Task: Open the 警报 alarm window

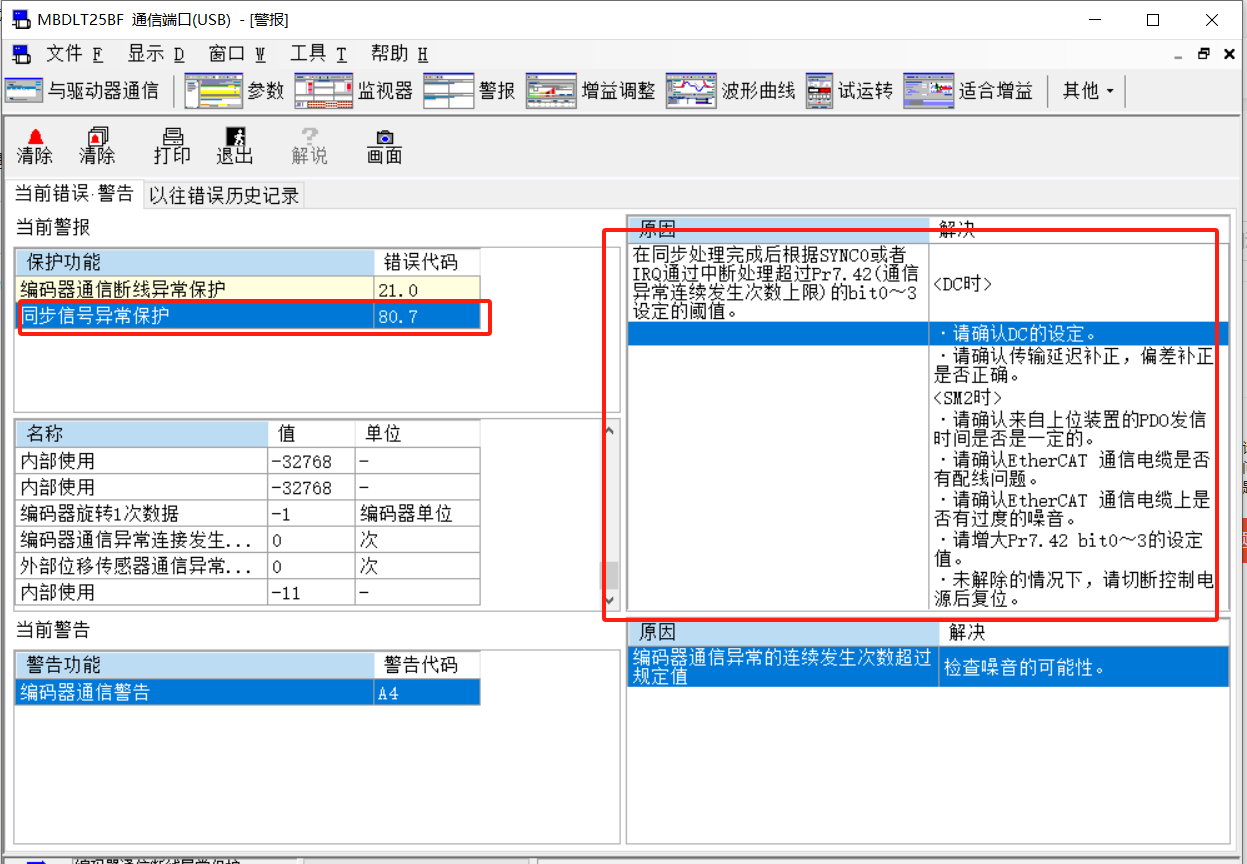Action: pyautogui.click(x=469, y=91)
